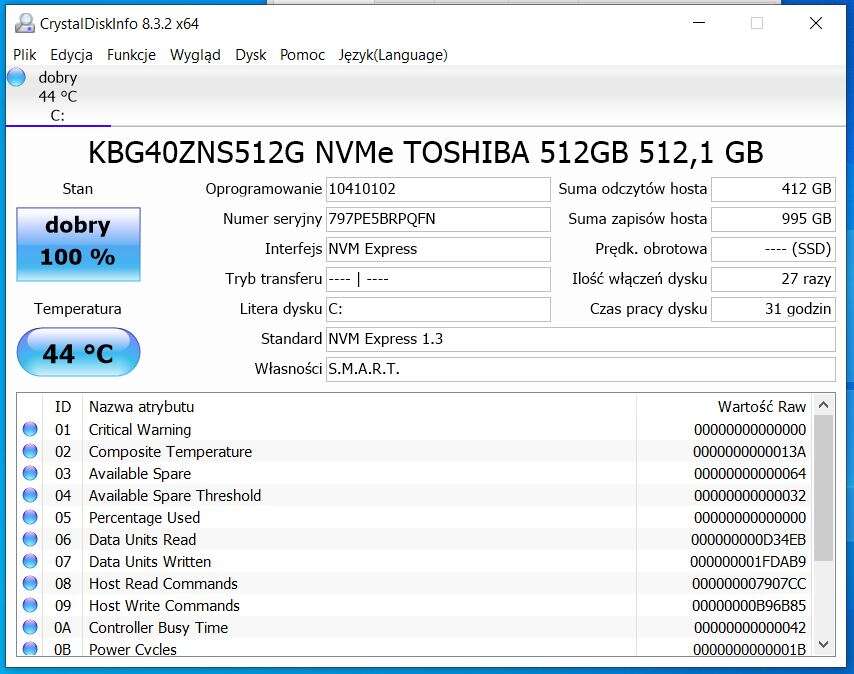The width and height of the screenshot is (854, 674).
Task: Click the 44 °C temperature indicator
Action: 78,352
